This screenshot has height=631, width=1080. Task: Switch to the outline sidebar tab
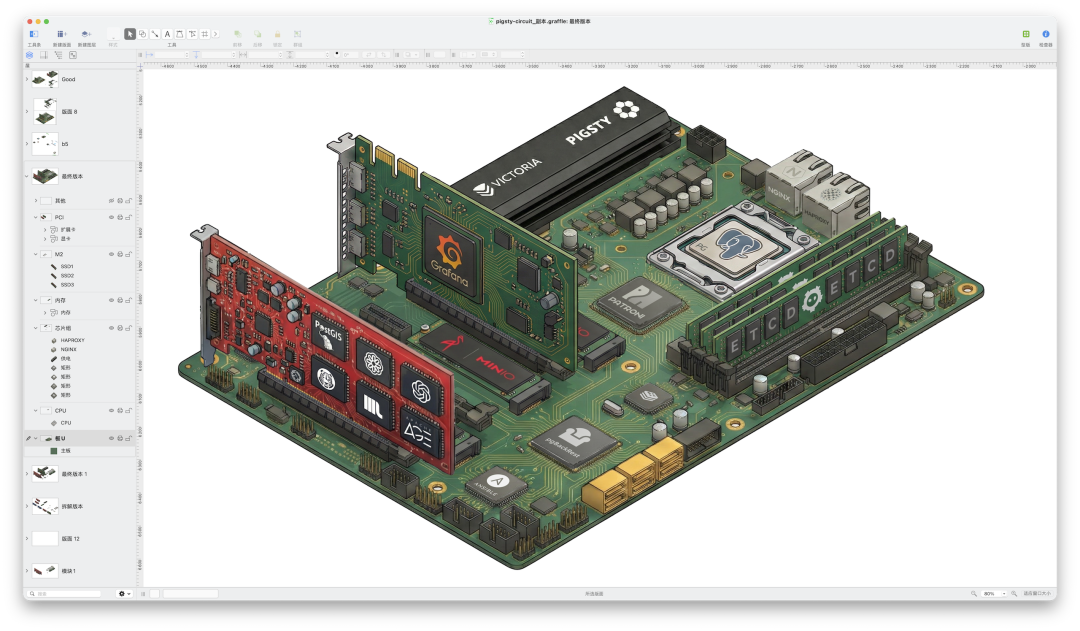coord(59,55)
